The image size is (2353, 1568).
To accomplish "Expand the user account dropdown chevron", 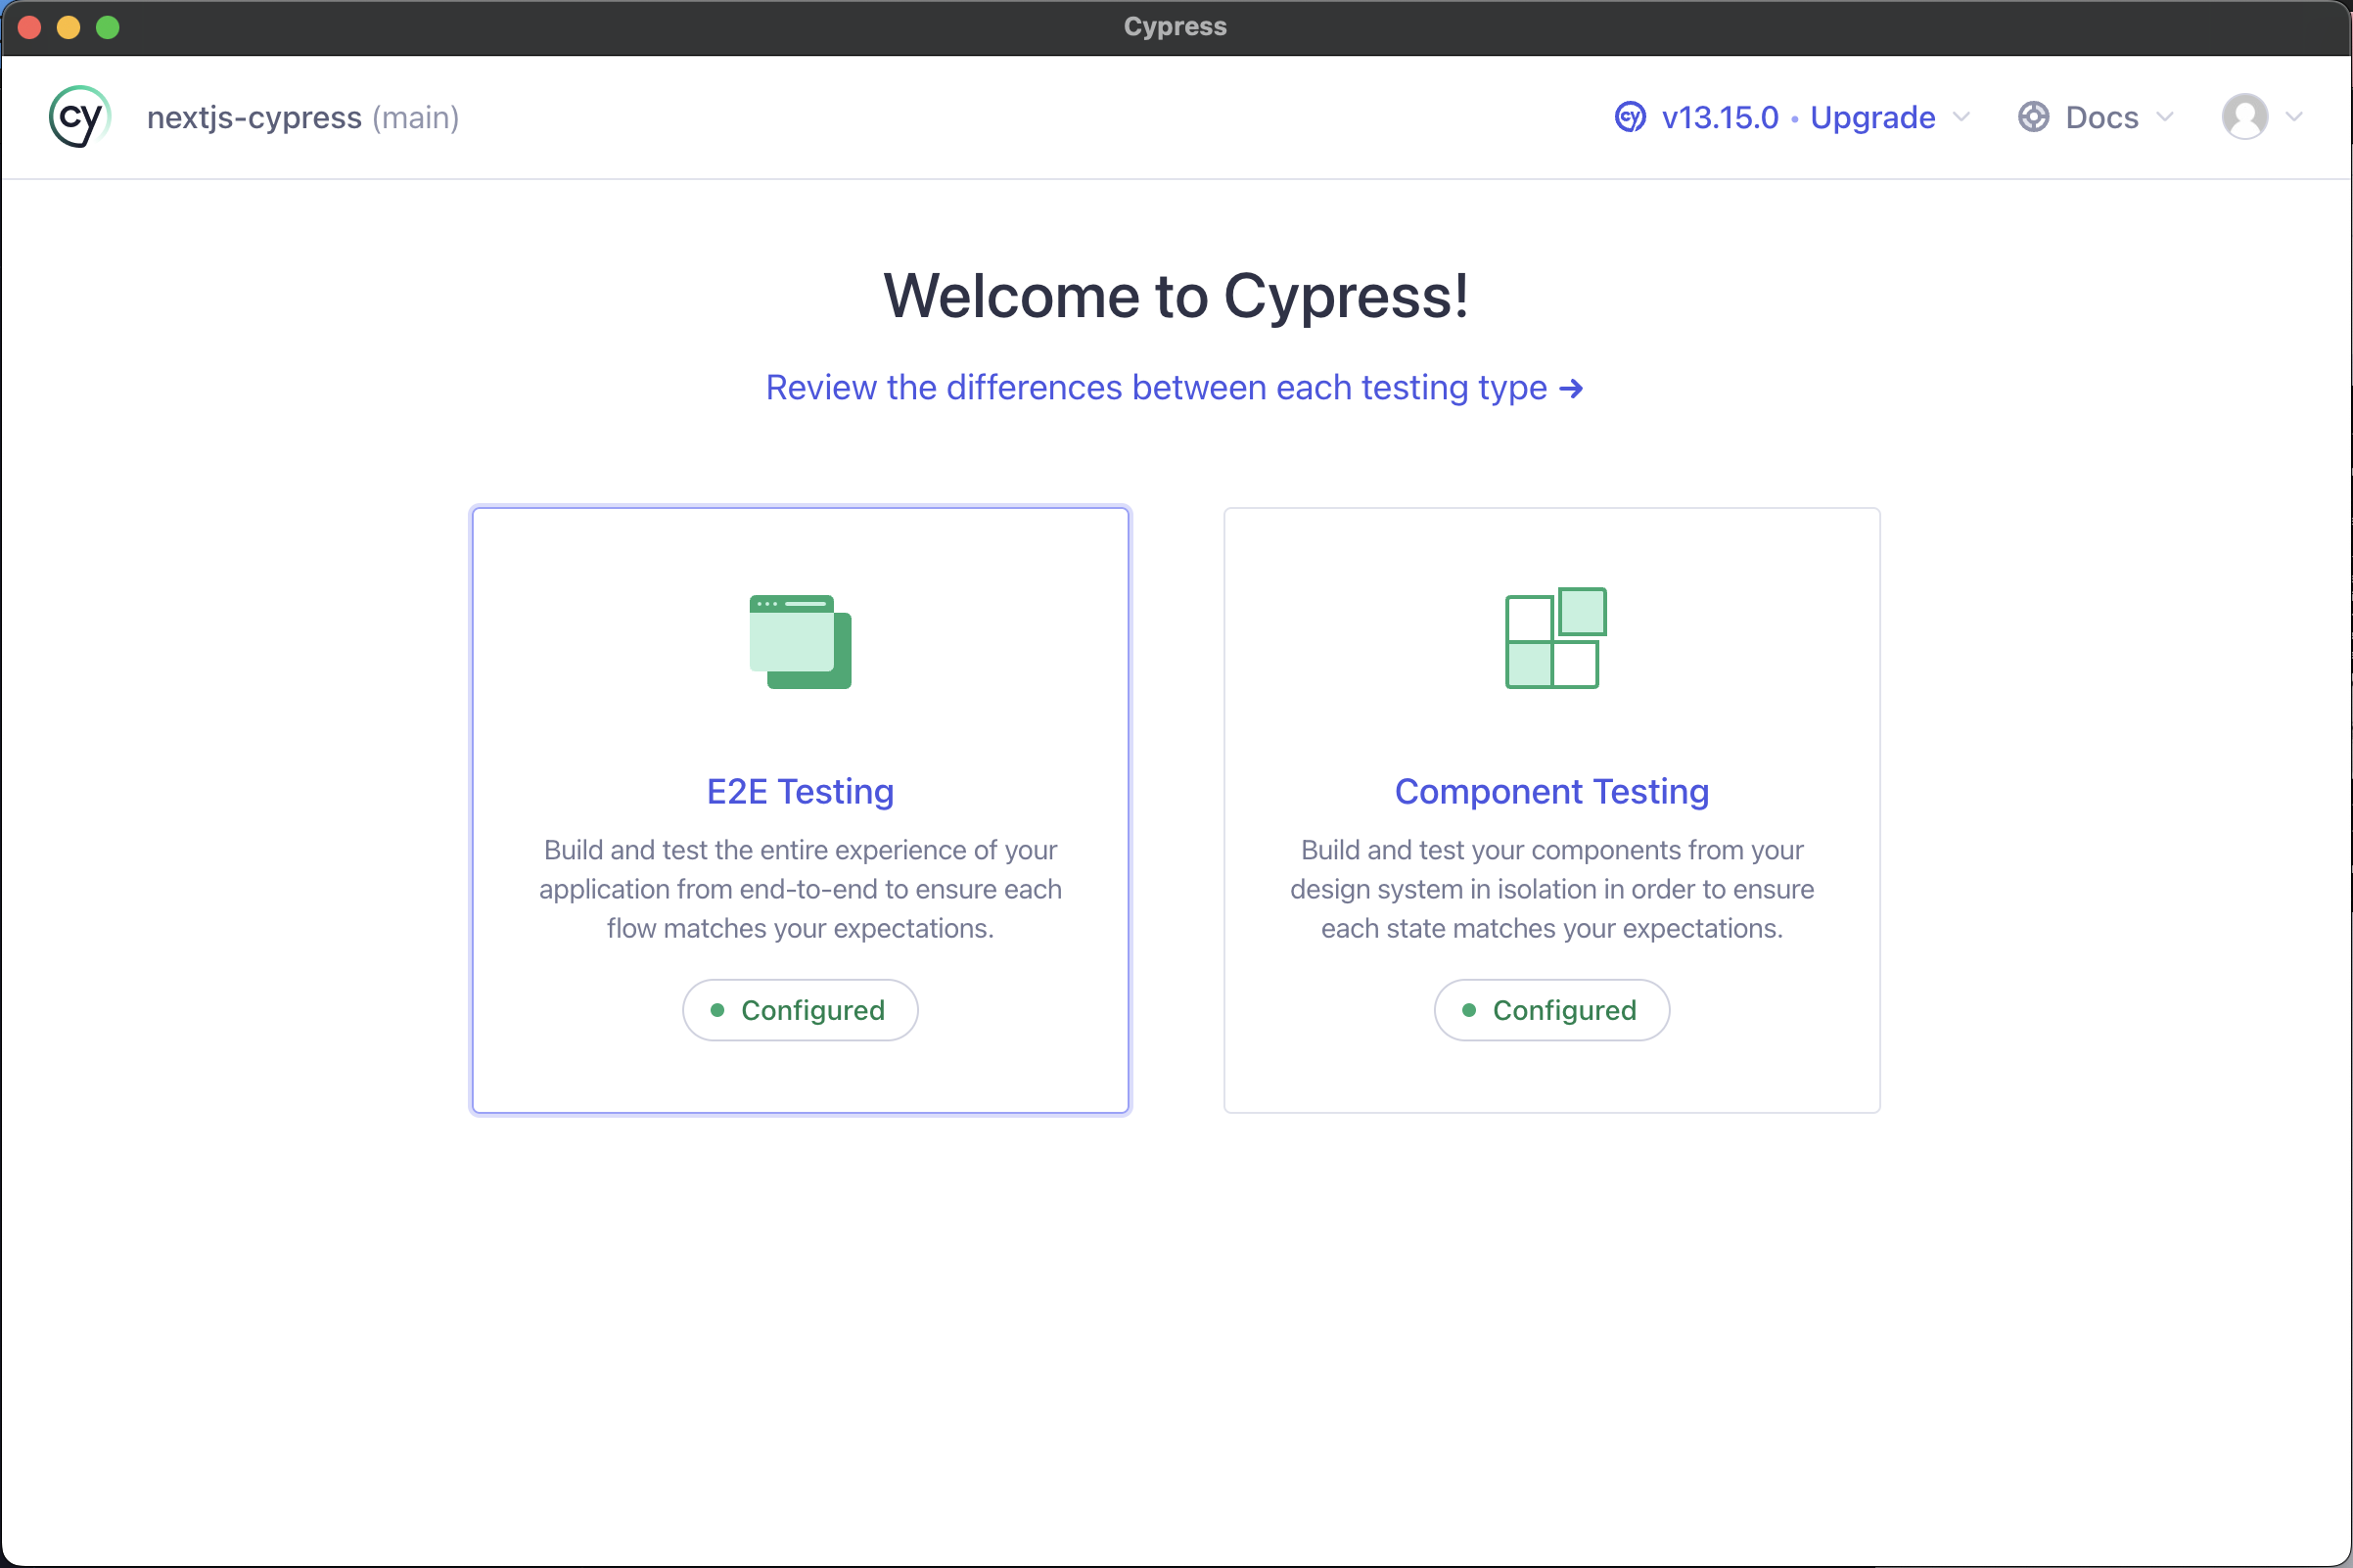I will point(2294,117).
